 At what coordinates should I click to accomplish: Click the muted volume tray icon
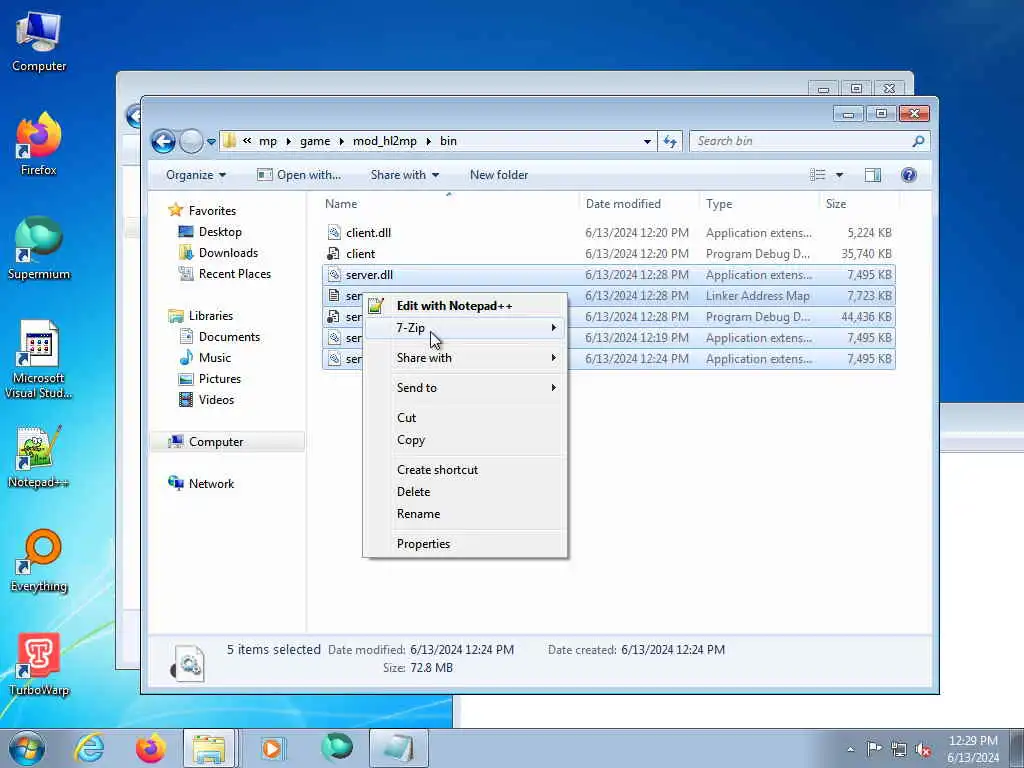pyautogui.click(x=923, y=749)
